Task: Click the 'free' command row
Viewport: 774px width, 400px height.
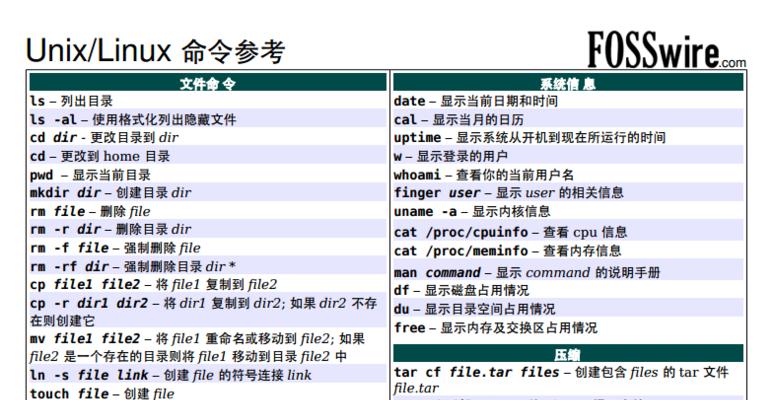Action: pos(568,327)
